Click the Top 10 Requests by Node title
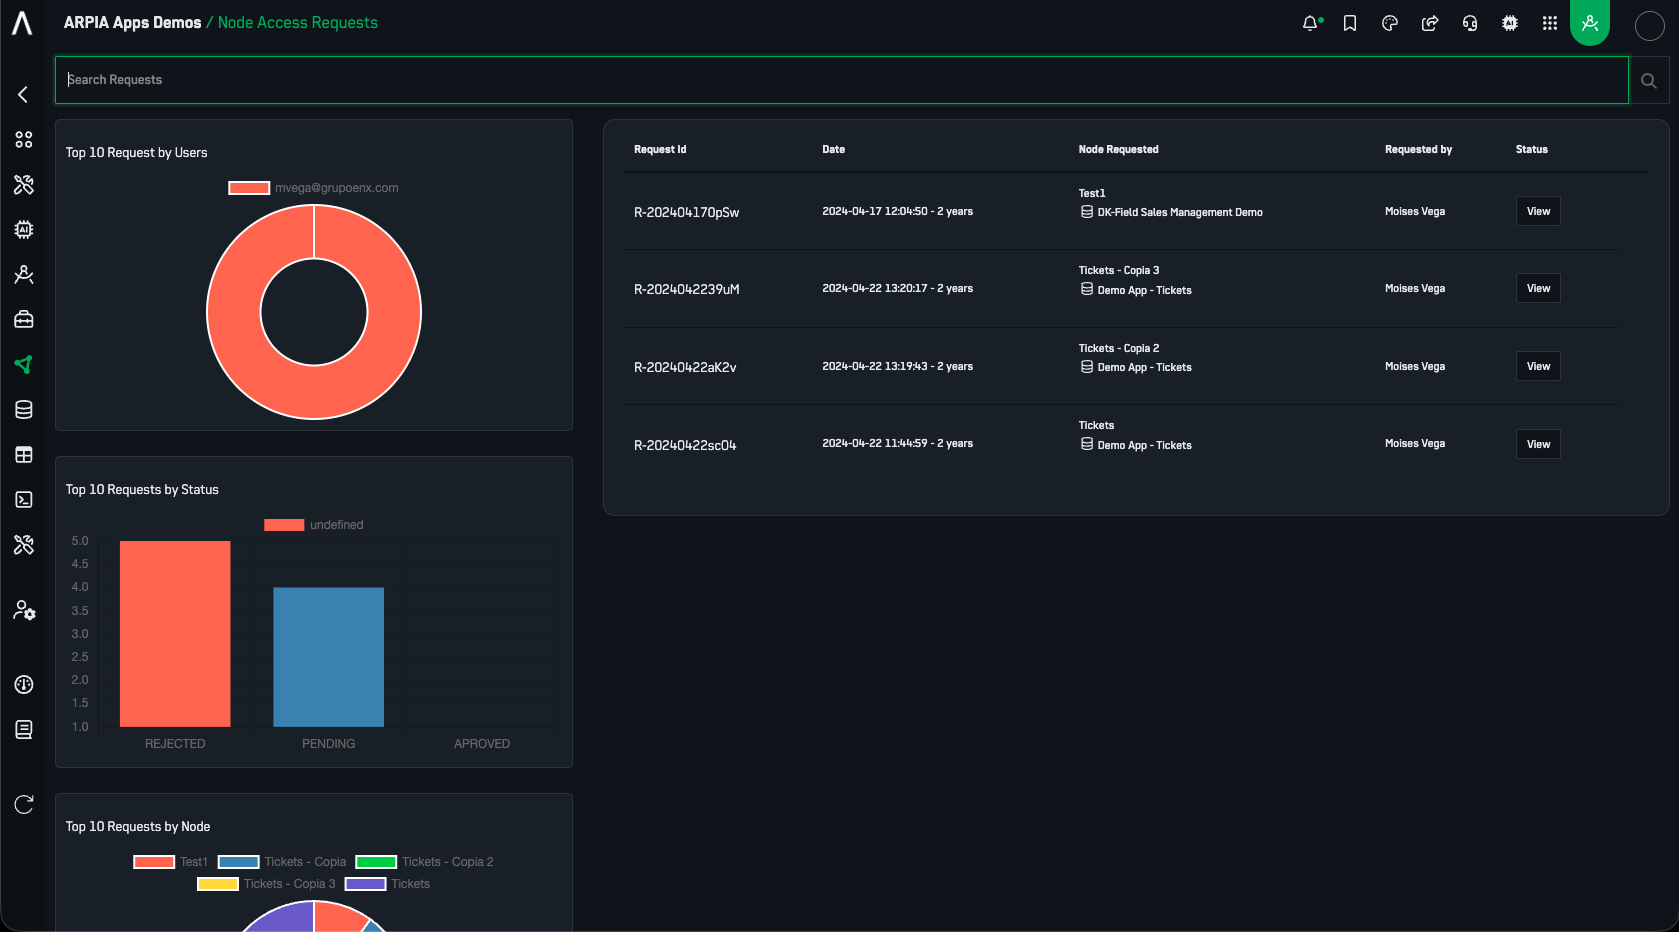 [138, 827]
